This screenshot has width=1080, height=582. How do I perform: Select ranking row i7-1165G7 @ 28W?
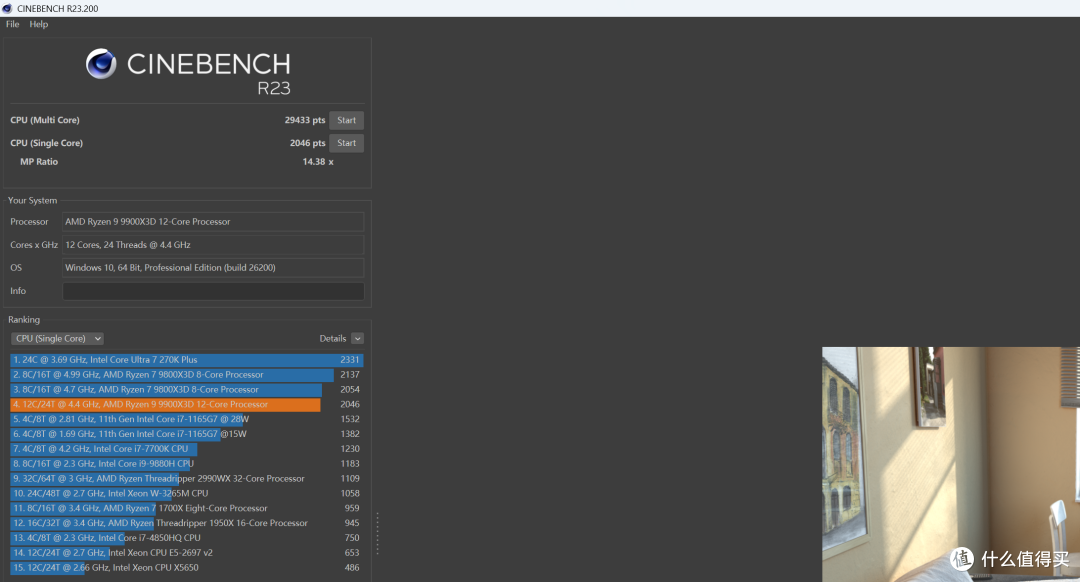pos(187,419)
